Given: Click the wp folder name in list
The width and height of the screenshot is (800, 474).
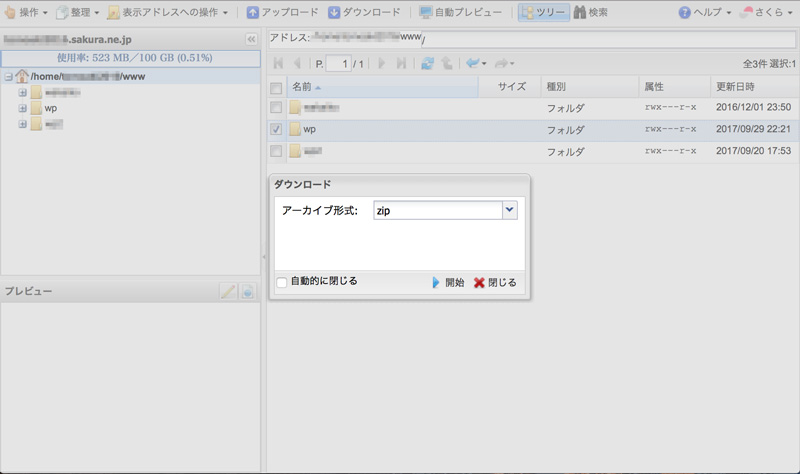Looking at the screenshot, I should coord(309,130).
